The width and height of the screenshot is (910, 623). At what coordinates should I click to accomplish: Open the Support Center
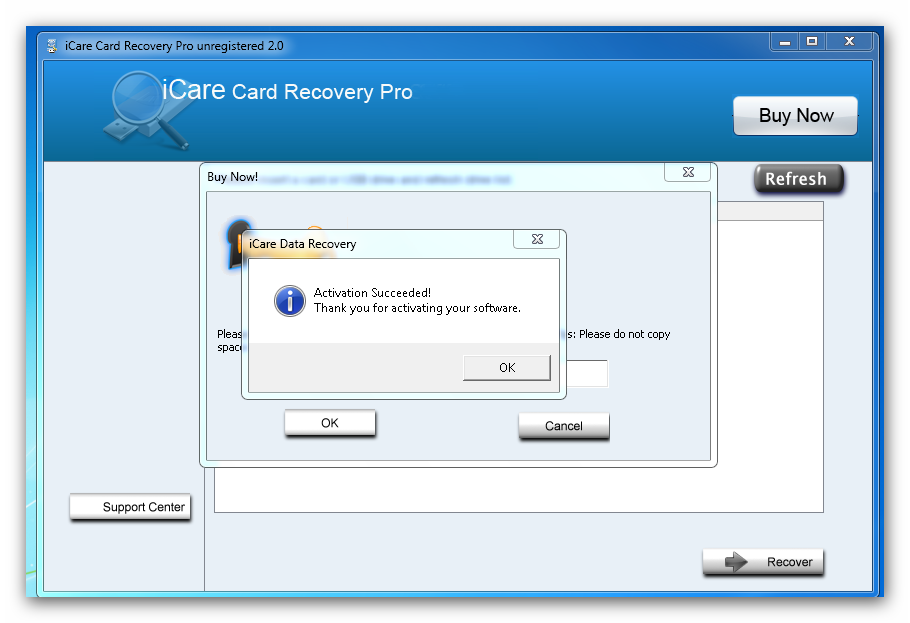tap(130, 507)
